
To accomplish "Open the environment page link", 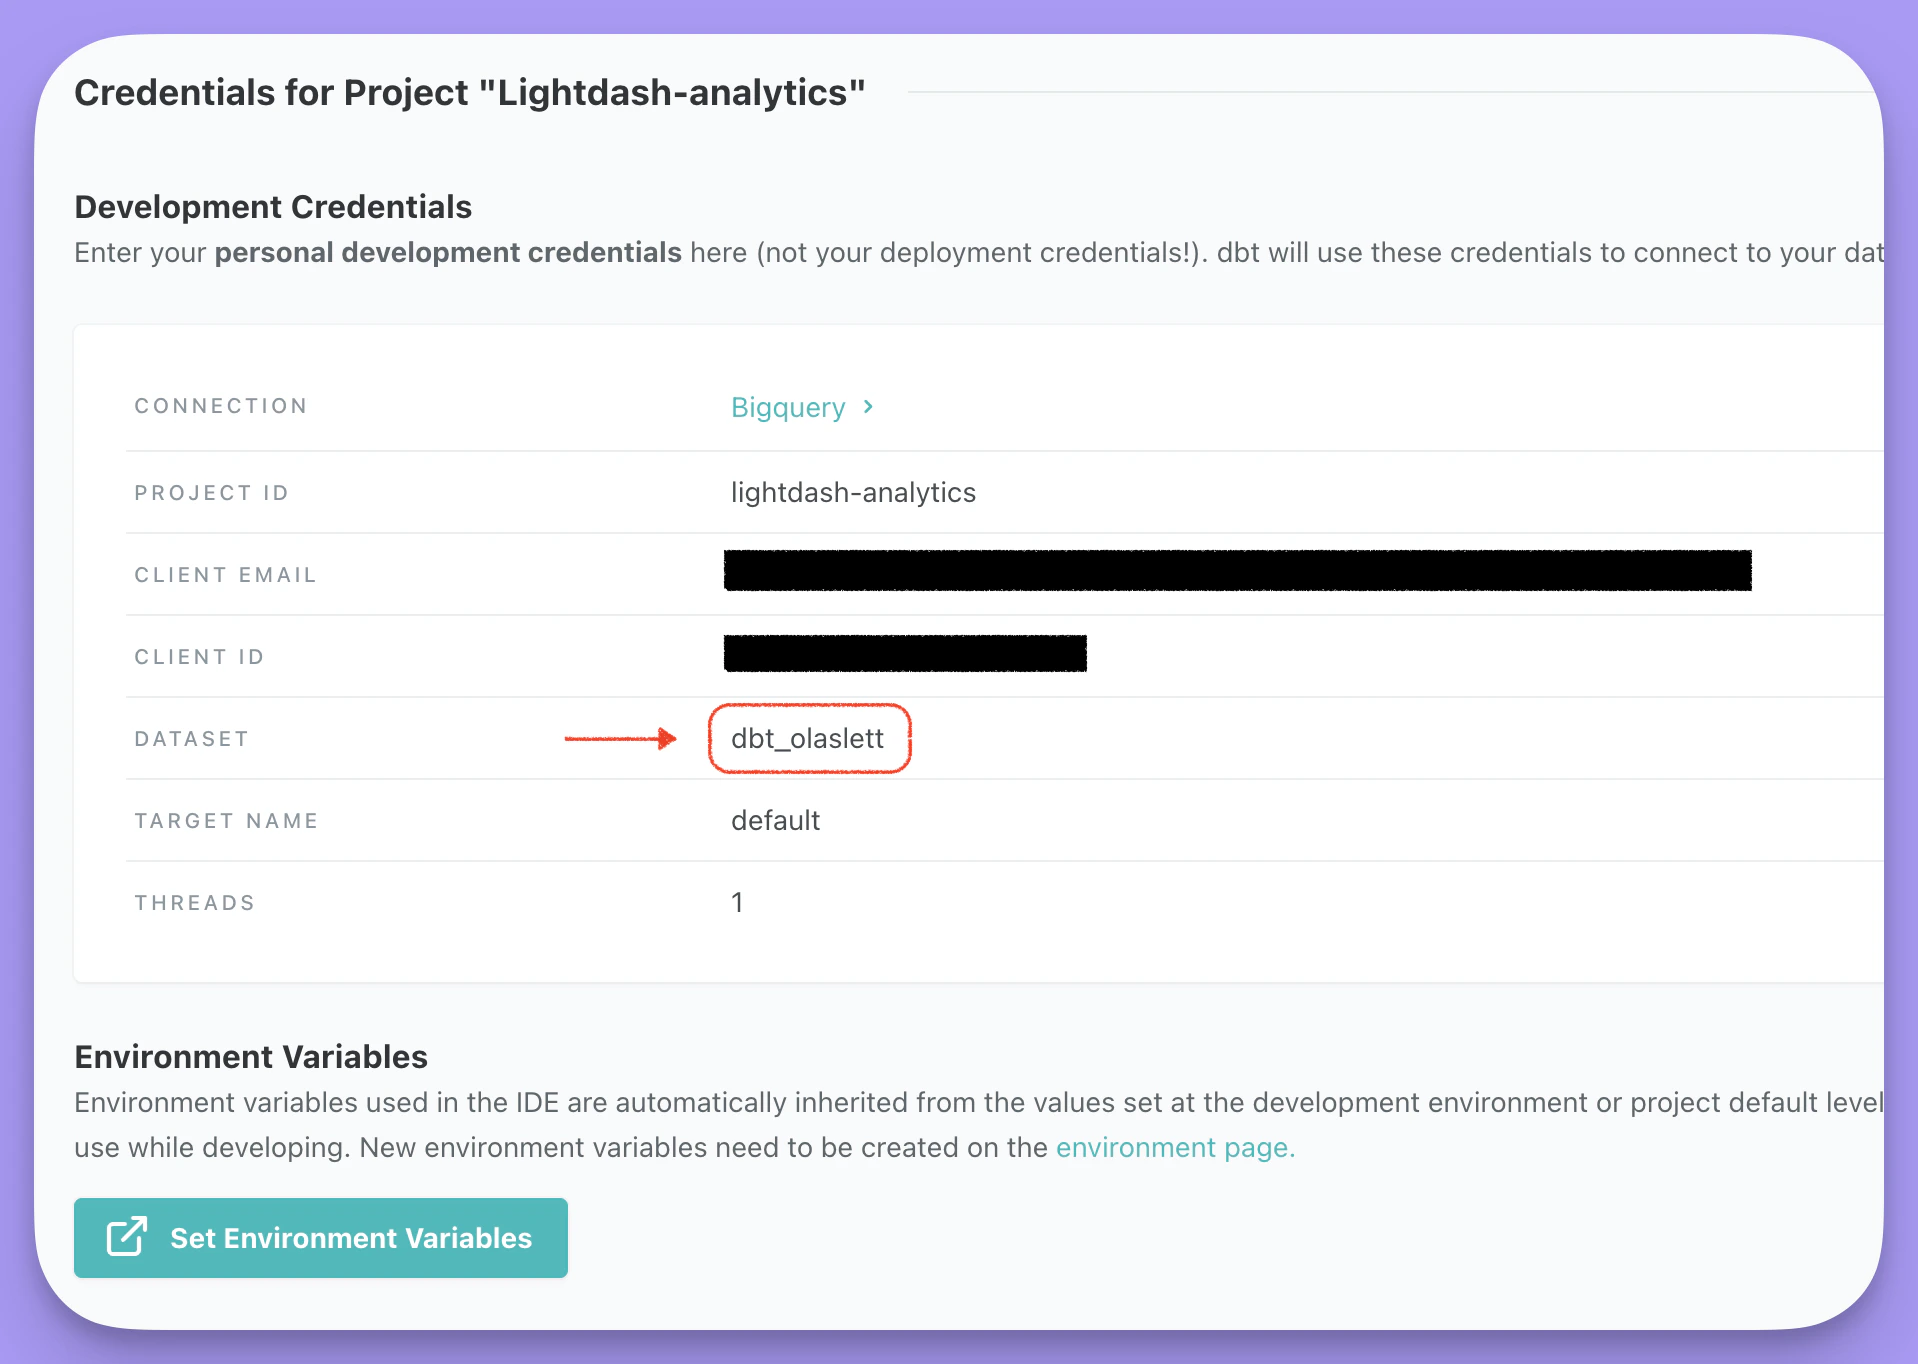I will click(x=1175, y=1148).
